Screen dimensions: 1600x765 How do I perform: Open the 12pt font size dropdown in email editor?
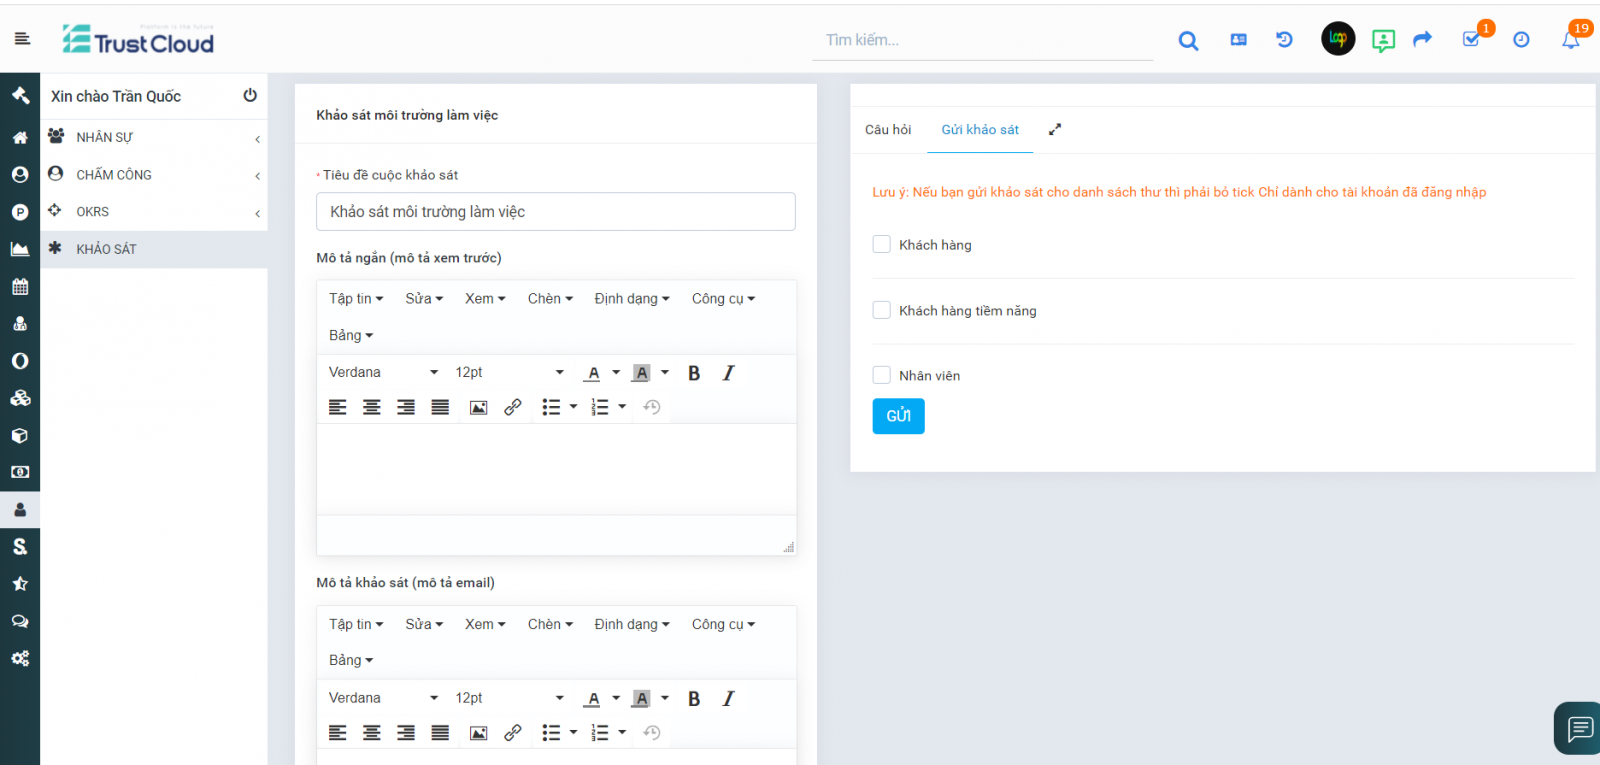509,699
